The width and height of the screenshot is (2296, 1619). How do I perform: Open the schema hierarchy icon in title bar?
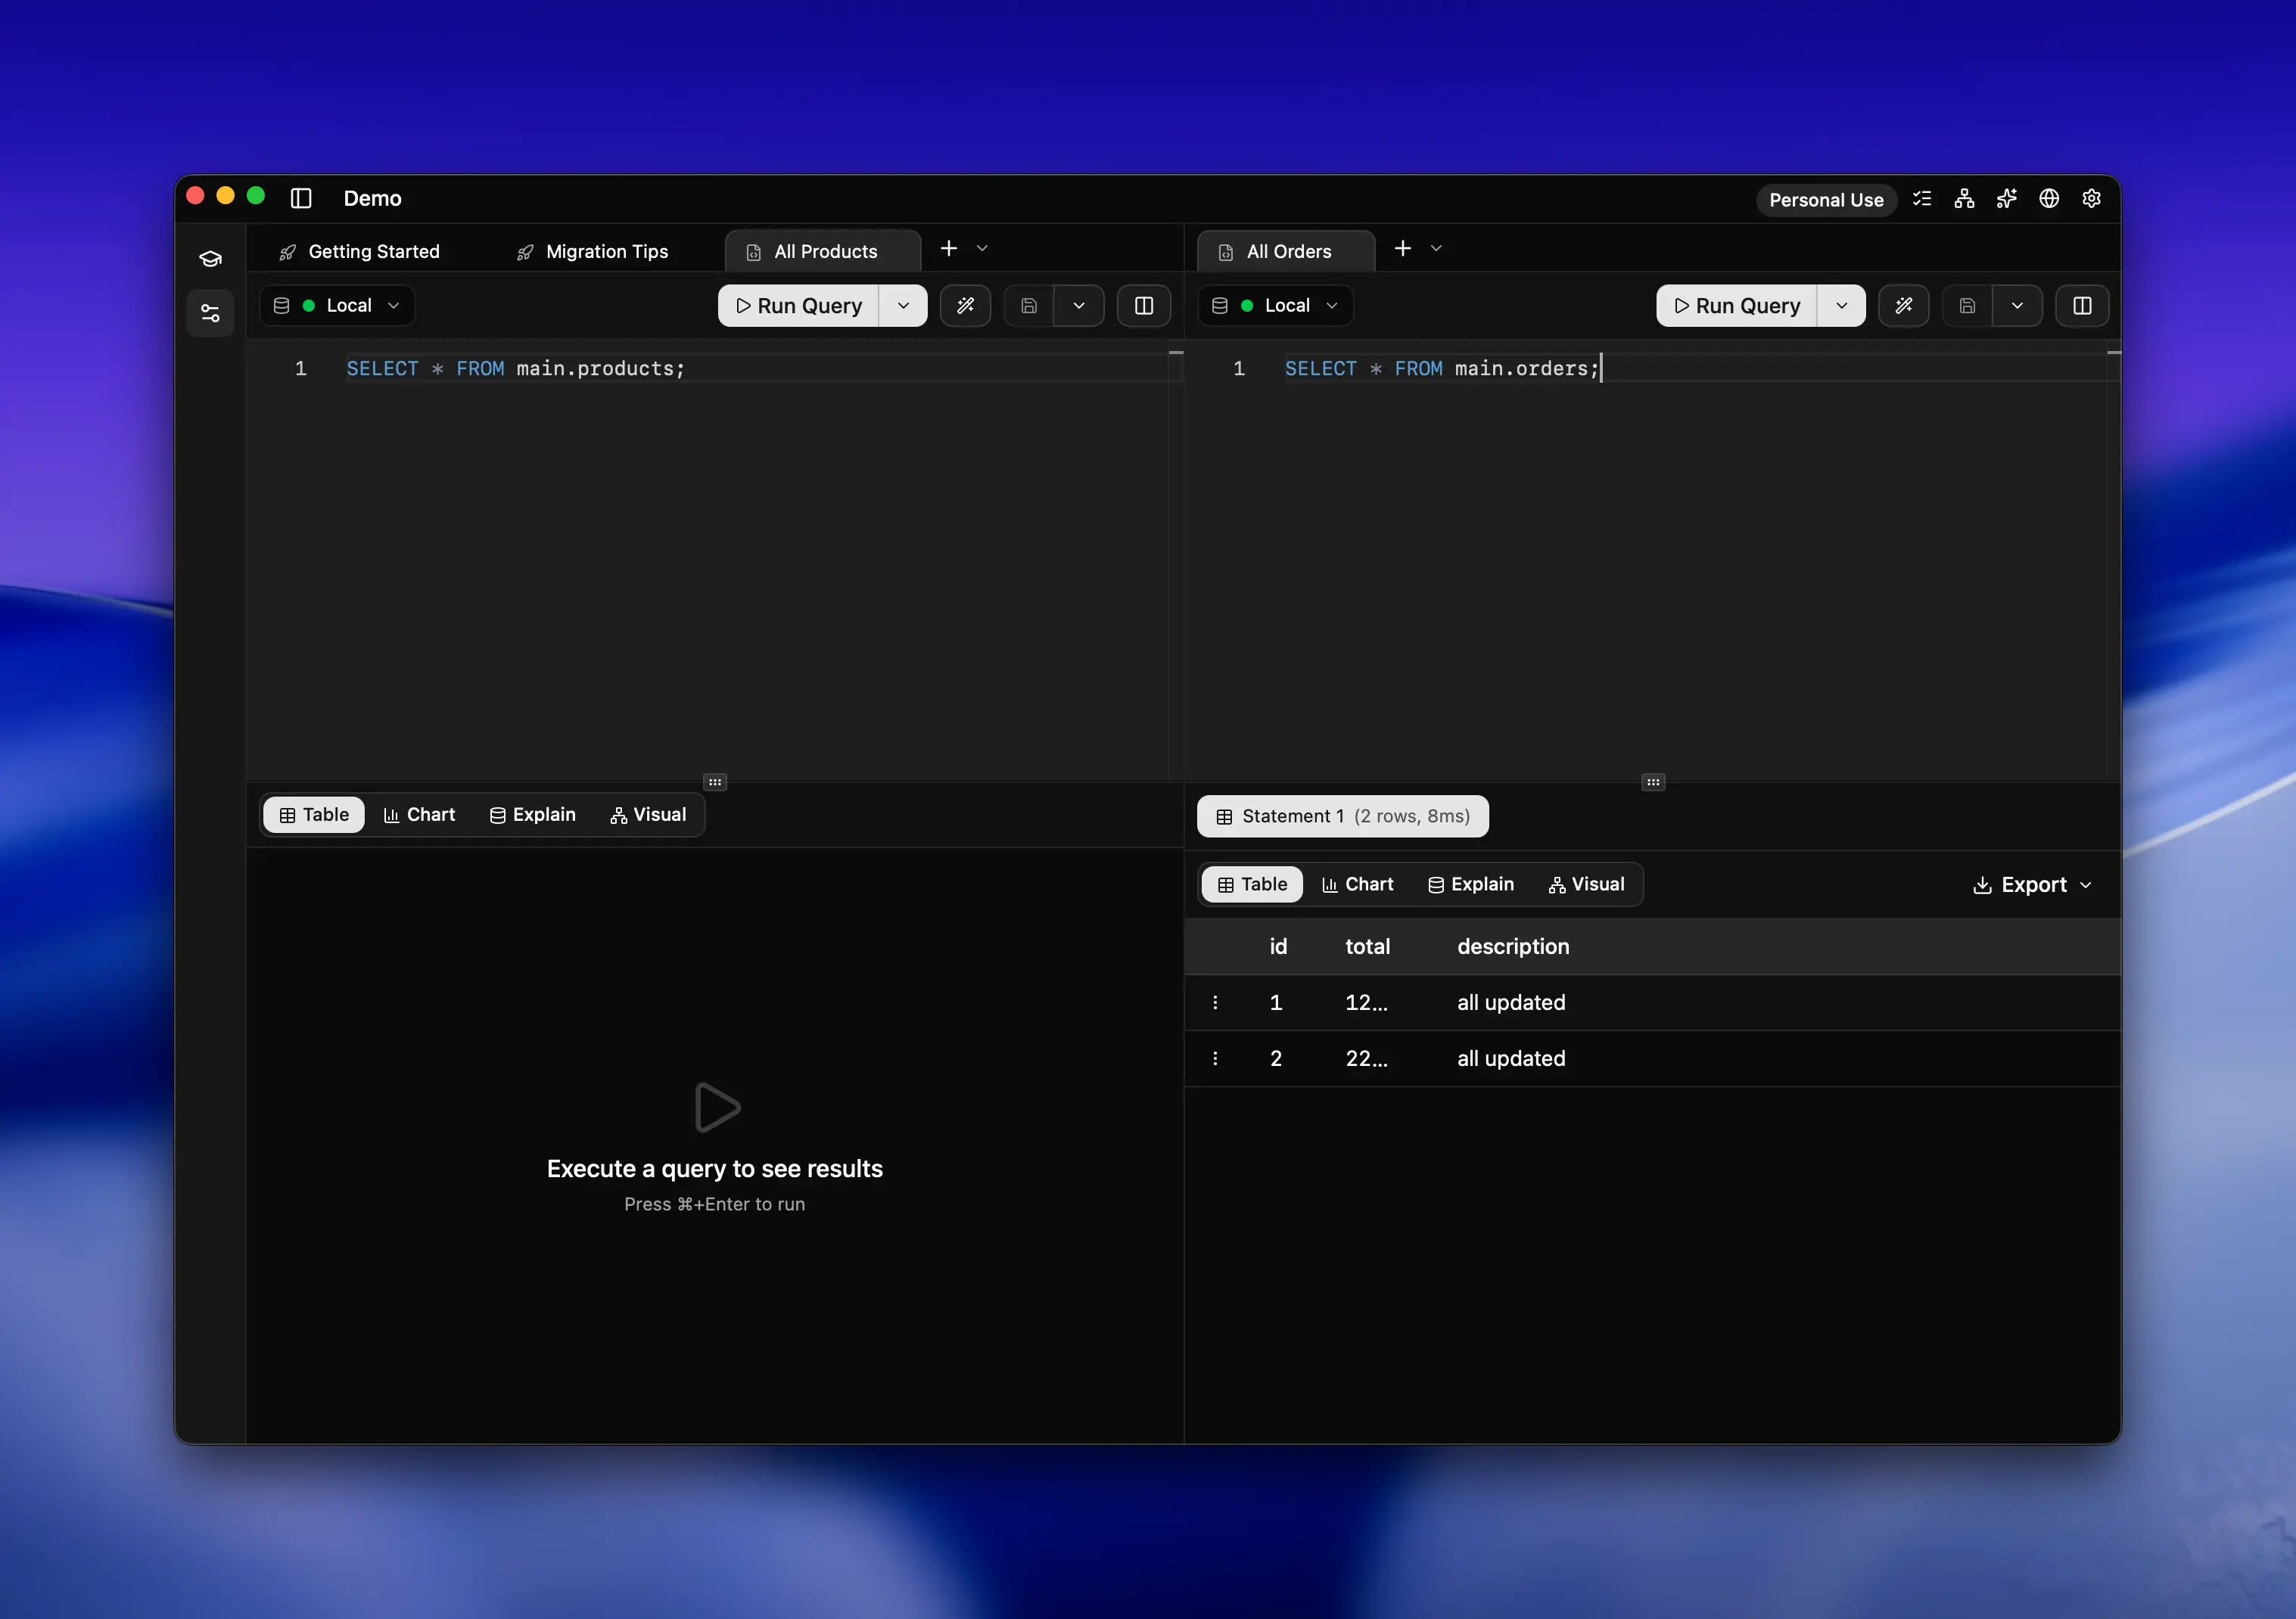1964,199
